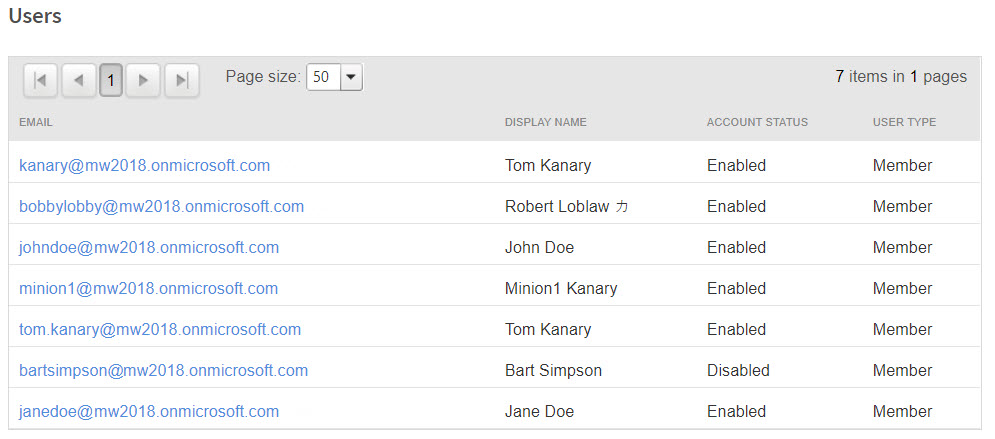This screenshot has height=439, width=995.
Task: Open user janedoe@mw2018.onmicrosoft.com
Action: point(149,411)
